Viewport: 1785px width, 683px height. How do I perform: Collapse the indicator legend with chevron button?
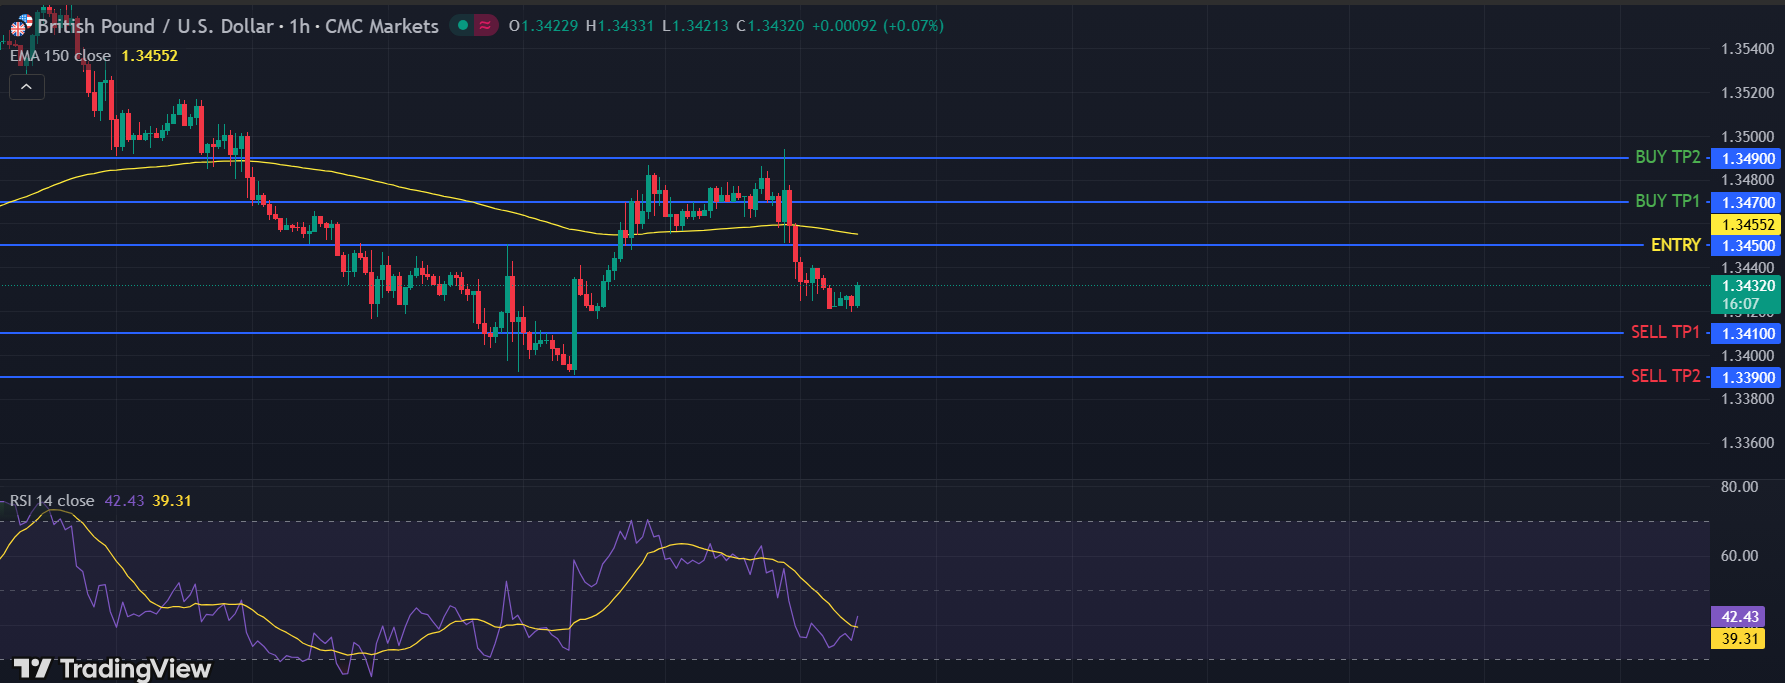click(26, 88)
